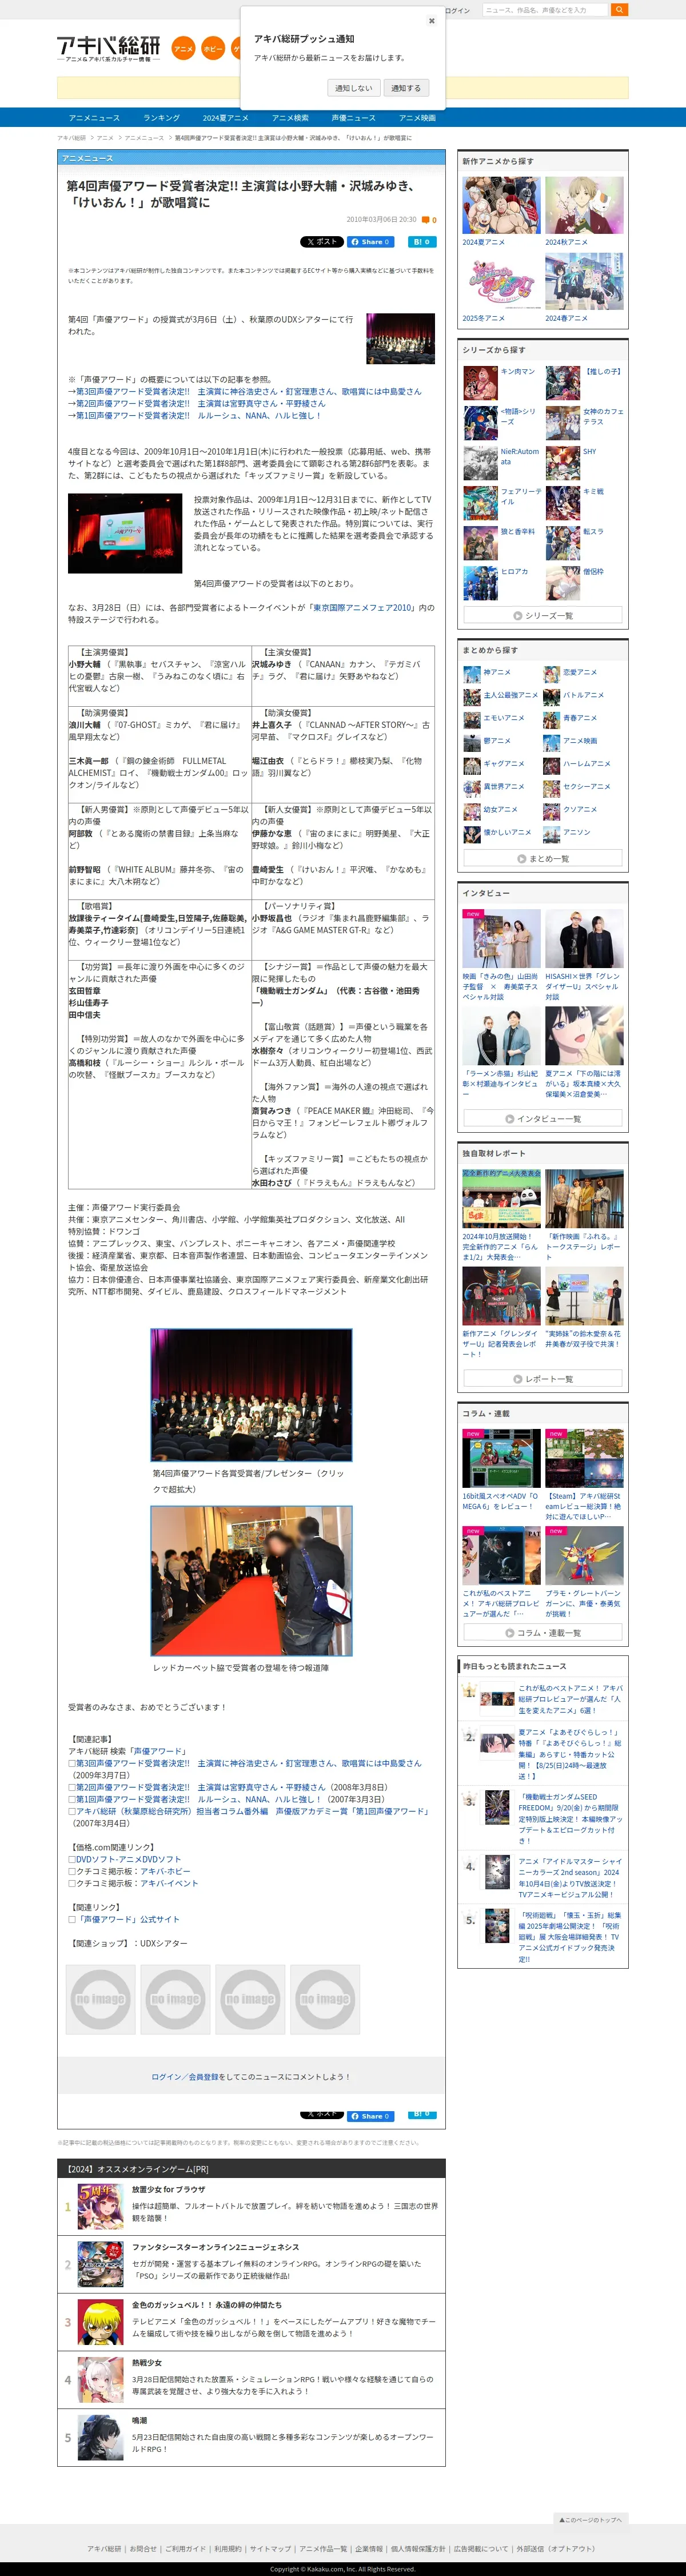Expand まとめ一覧 list button
The width and height of the screenshot is (686, 2576).
click(x=543, y=859)
